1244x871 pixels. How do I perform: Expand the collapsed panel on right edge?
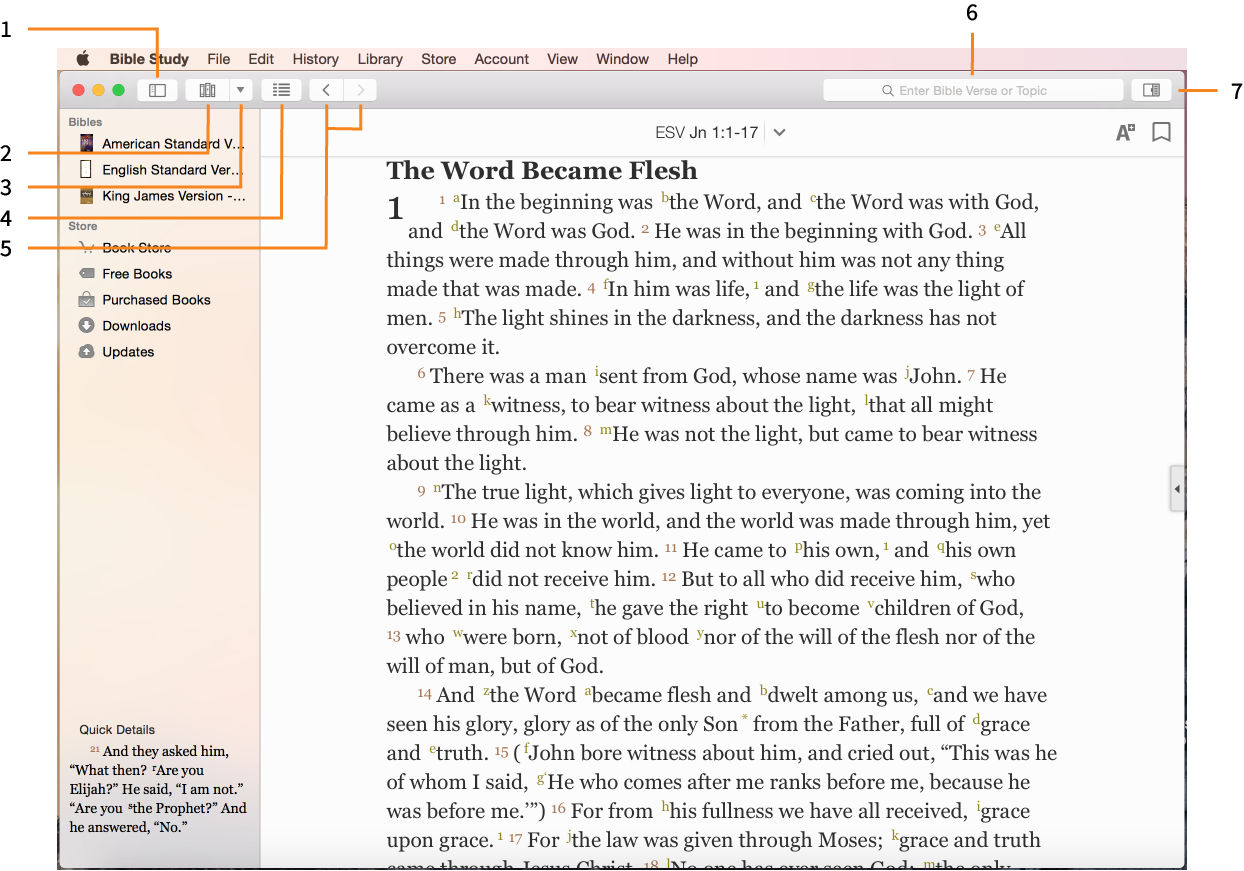tap(1177, 489)
